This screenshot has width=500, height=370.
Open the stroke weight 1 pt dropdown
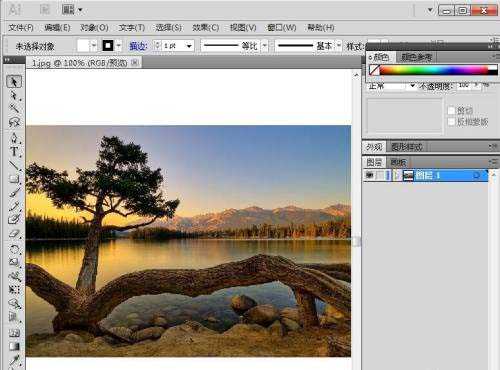pyautogui.click(x=189, y=46)
